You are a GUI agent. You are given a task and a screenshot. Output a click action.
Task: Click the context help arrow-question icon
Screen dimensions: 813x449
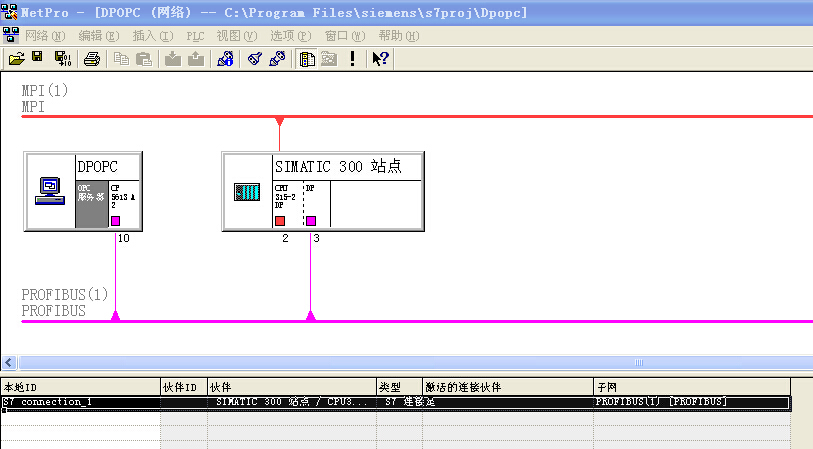(x=381, y=59)
